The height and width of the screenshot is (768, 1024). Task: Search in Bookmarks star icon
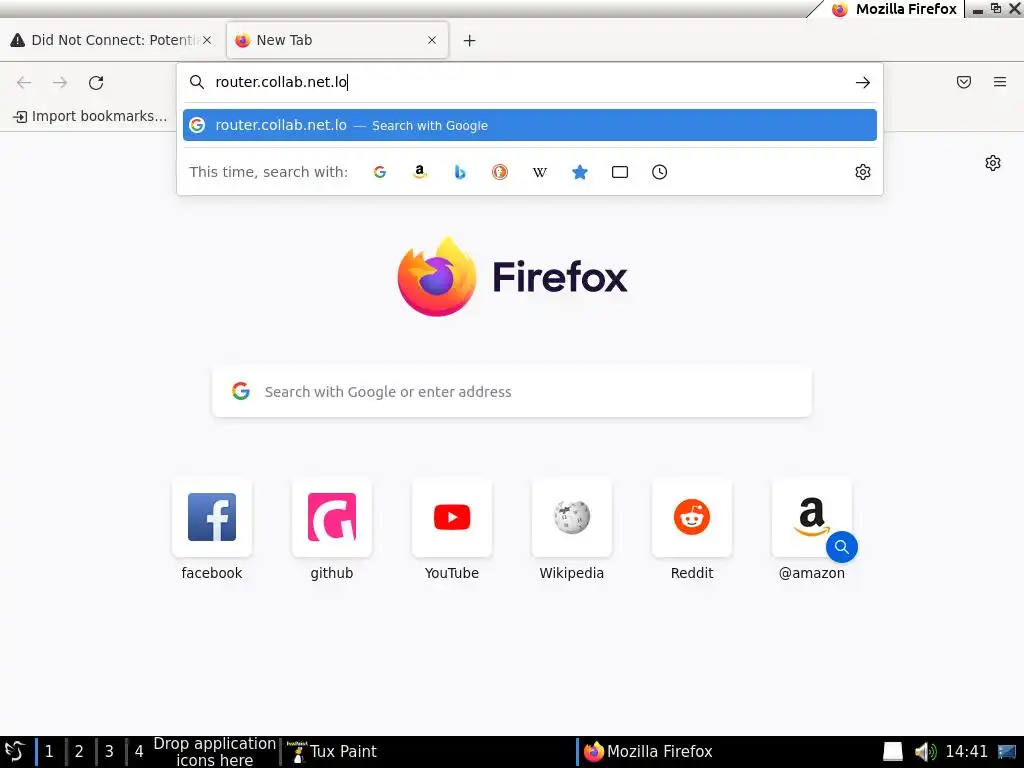click(x=579, y=172)
